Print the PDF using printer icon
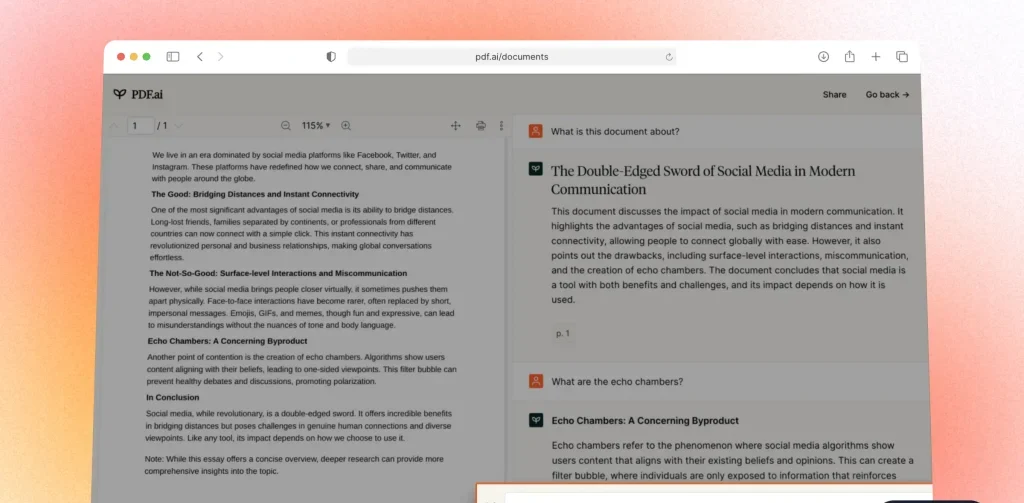1024x503 pixels. click(481, 126)
